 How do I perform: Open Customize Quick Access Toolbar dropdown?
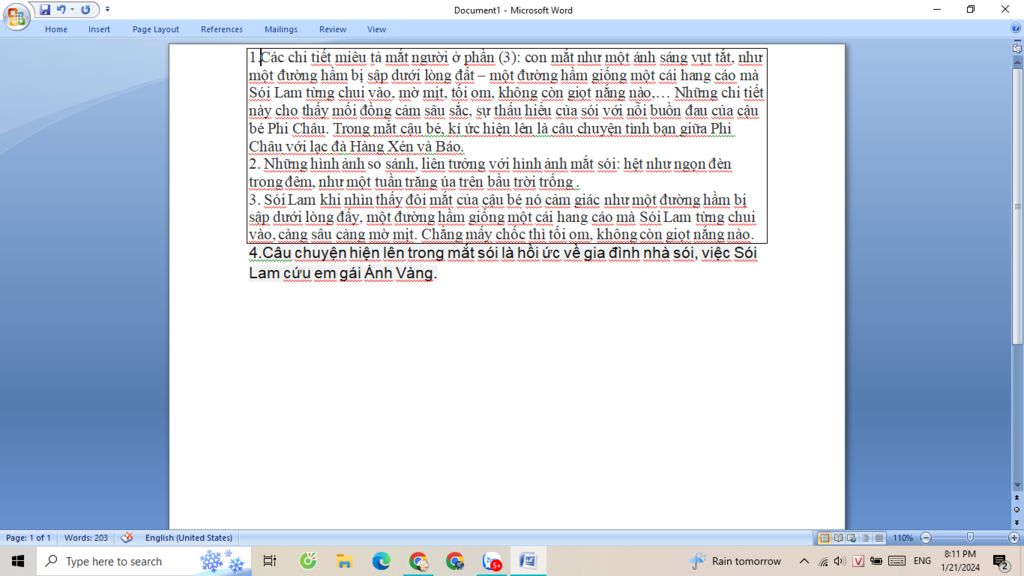click(108, 10)
